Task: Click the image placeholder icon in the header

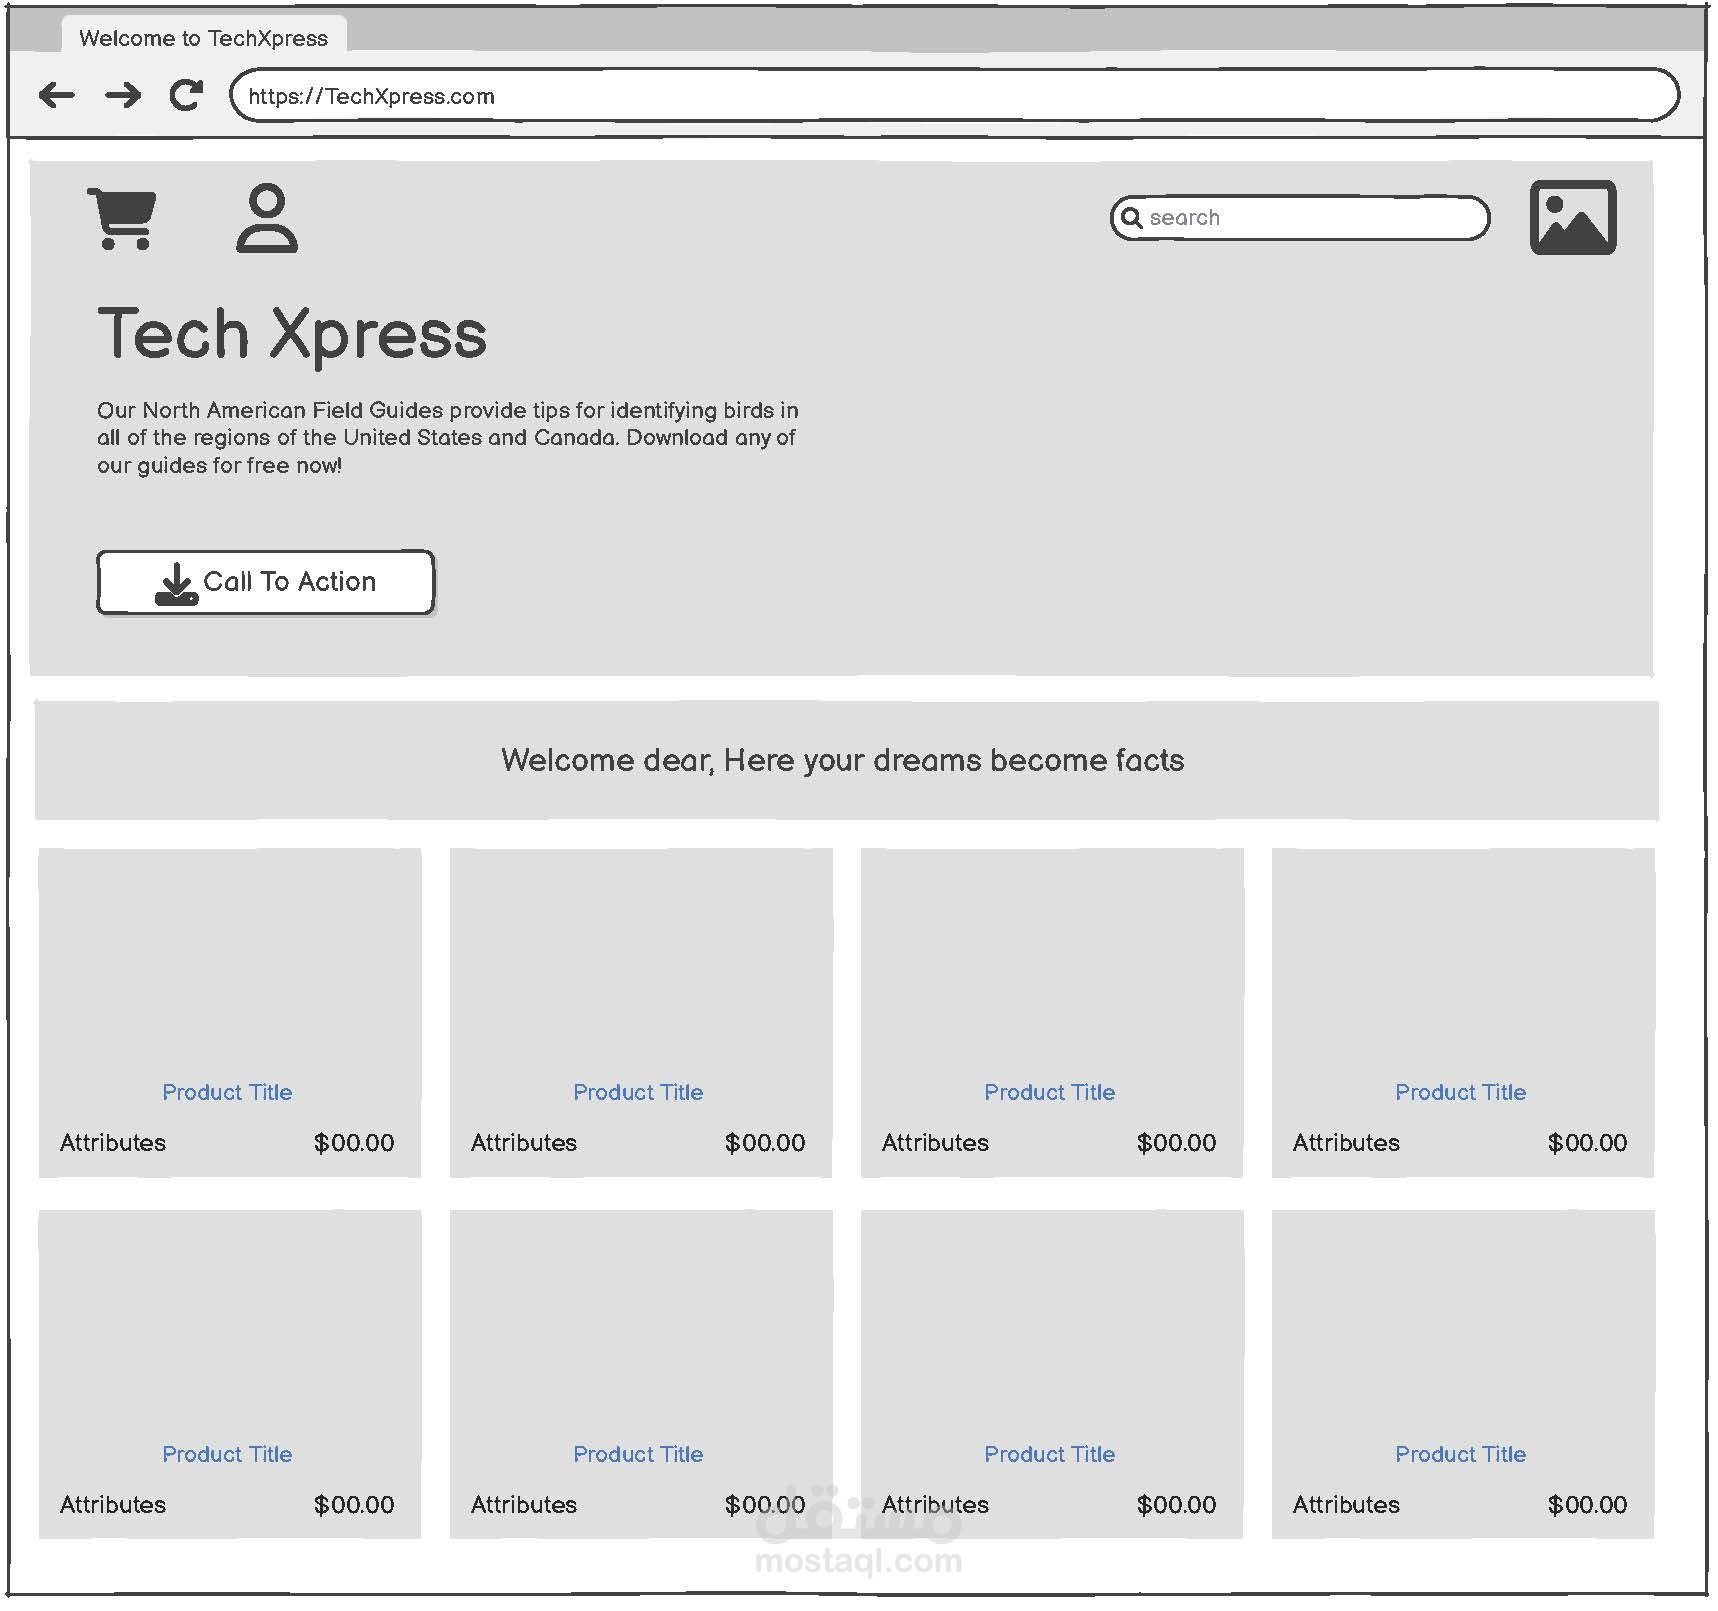Action: [1574, 218]
